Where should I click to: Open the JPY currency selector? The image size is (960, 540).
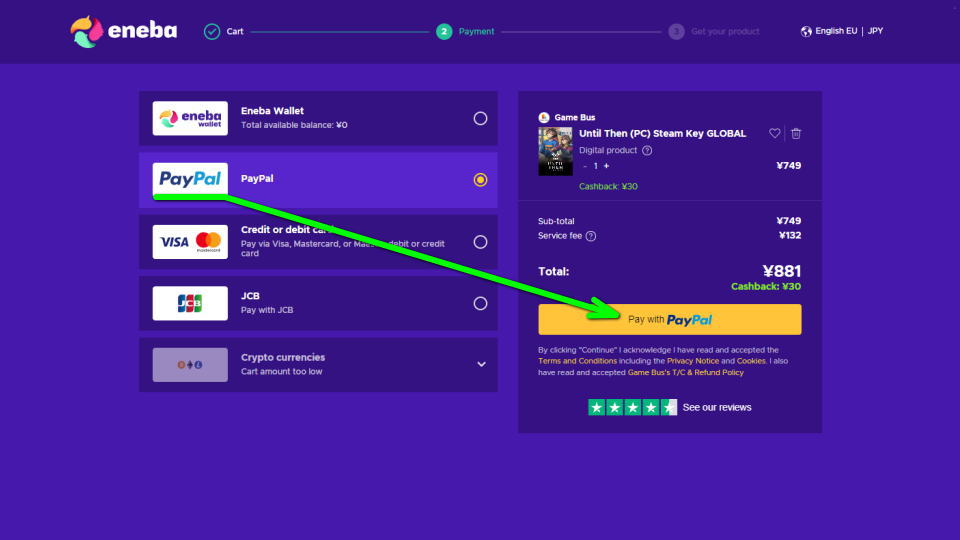pyautogui.click(x=875, y=31)
